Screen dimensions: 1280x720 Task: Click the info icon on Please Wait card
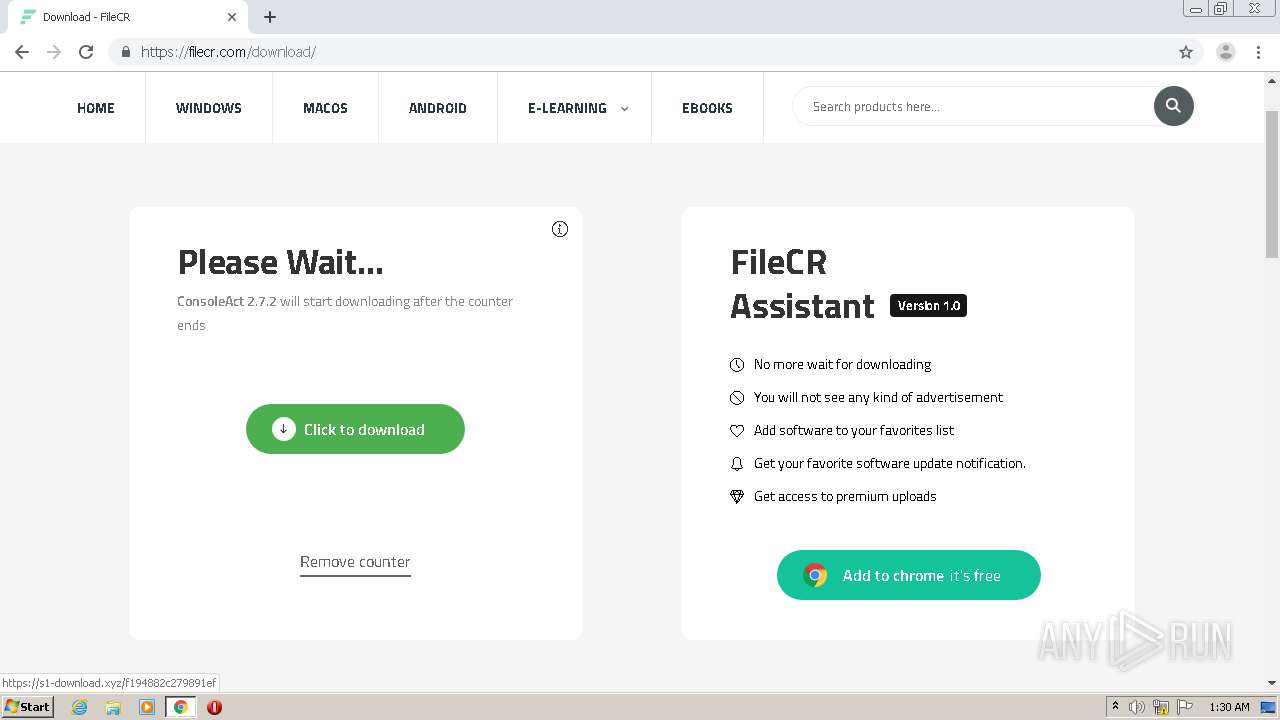[560, 229]
